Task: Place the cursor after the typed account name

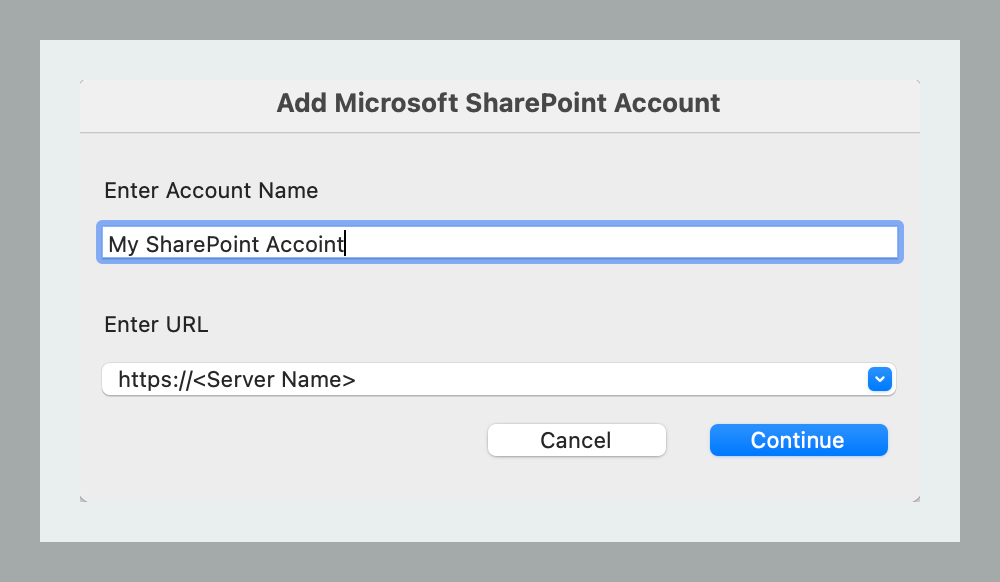Action: click(345, 243)
